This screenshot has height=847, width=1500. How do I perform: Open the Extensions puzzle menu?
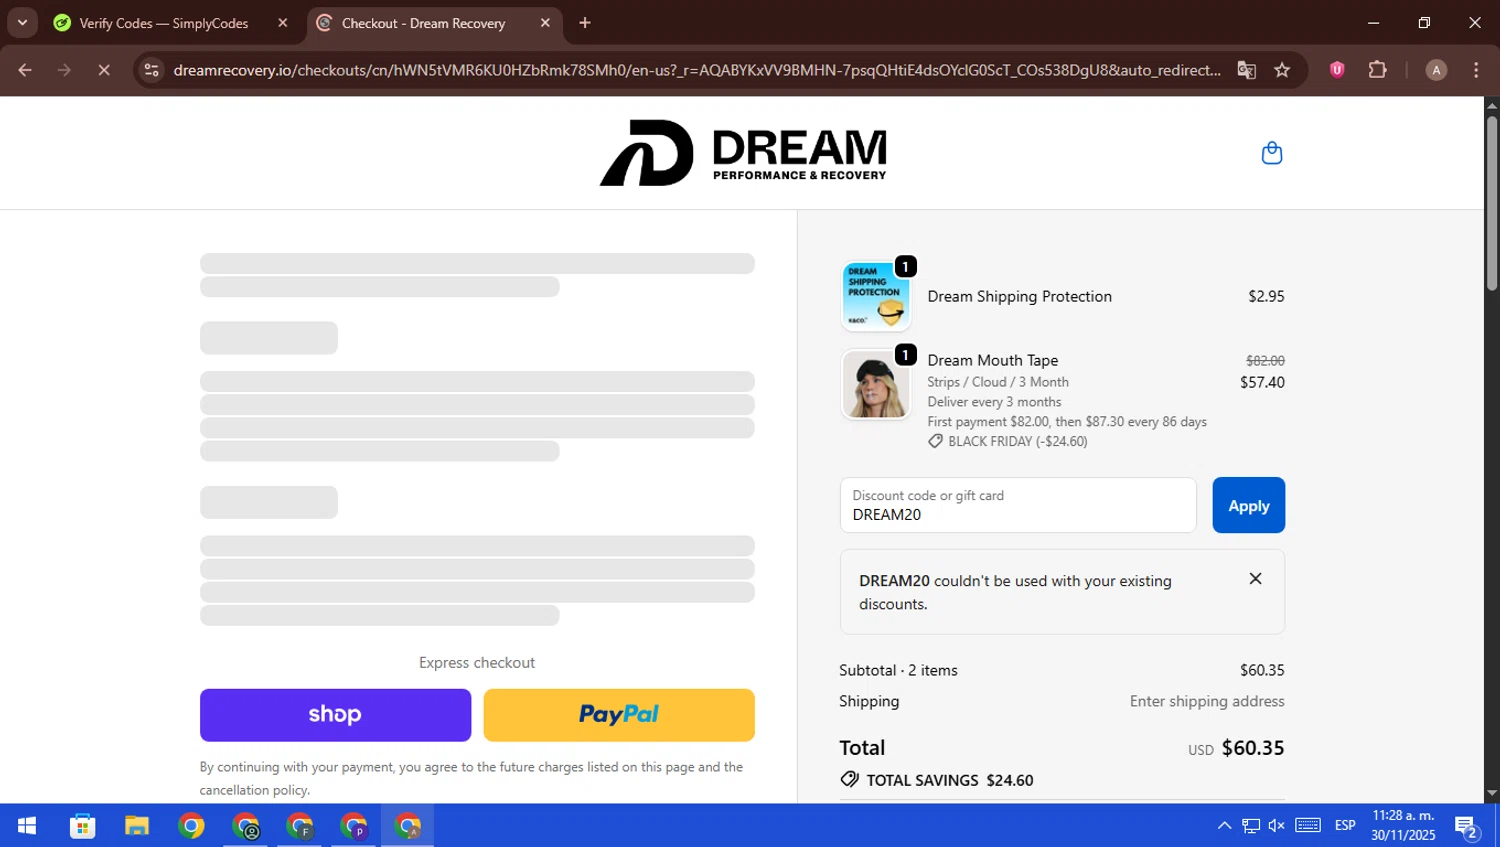[x=1377, y=70]
